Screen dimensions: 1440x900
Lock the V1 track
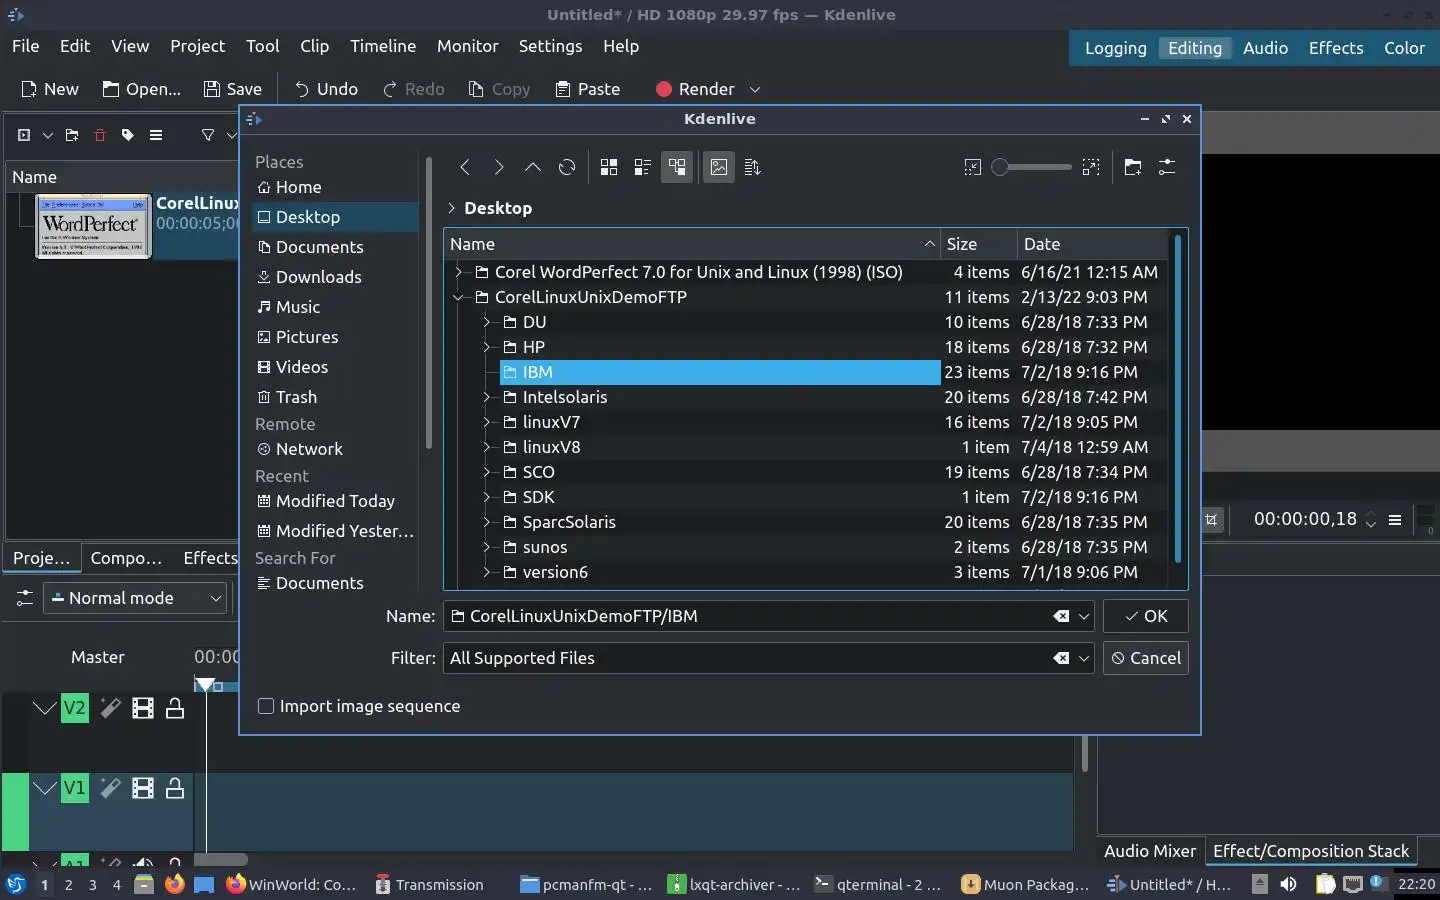click(x=175, y=788)
